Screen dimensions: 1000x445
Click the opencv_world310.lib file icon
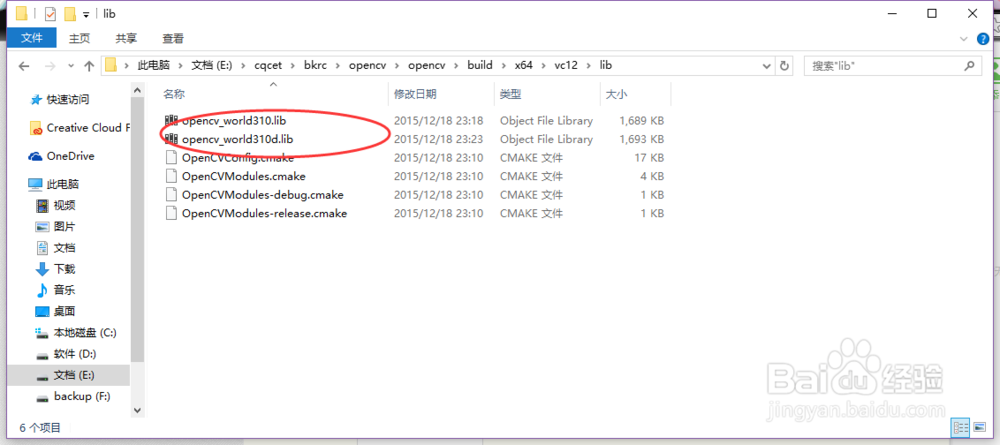171,120
